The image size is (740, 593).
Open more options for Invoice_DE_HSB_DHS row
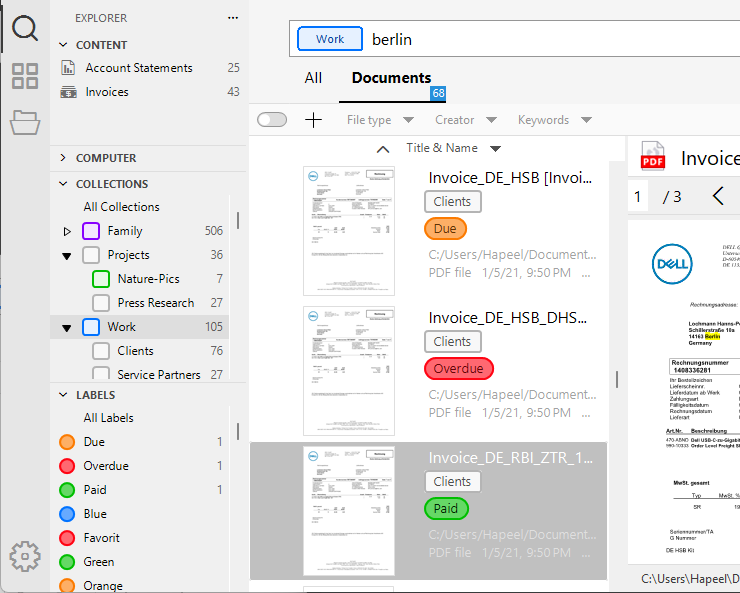click(586, 414)
